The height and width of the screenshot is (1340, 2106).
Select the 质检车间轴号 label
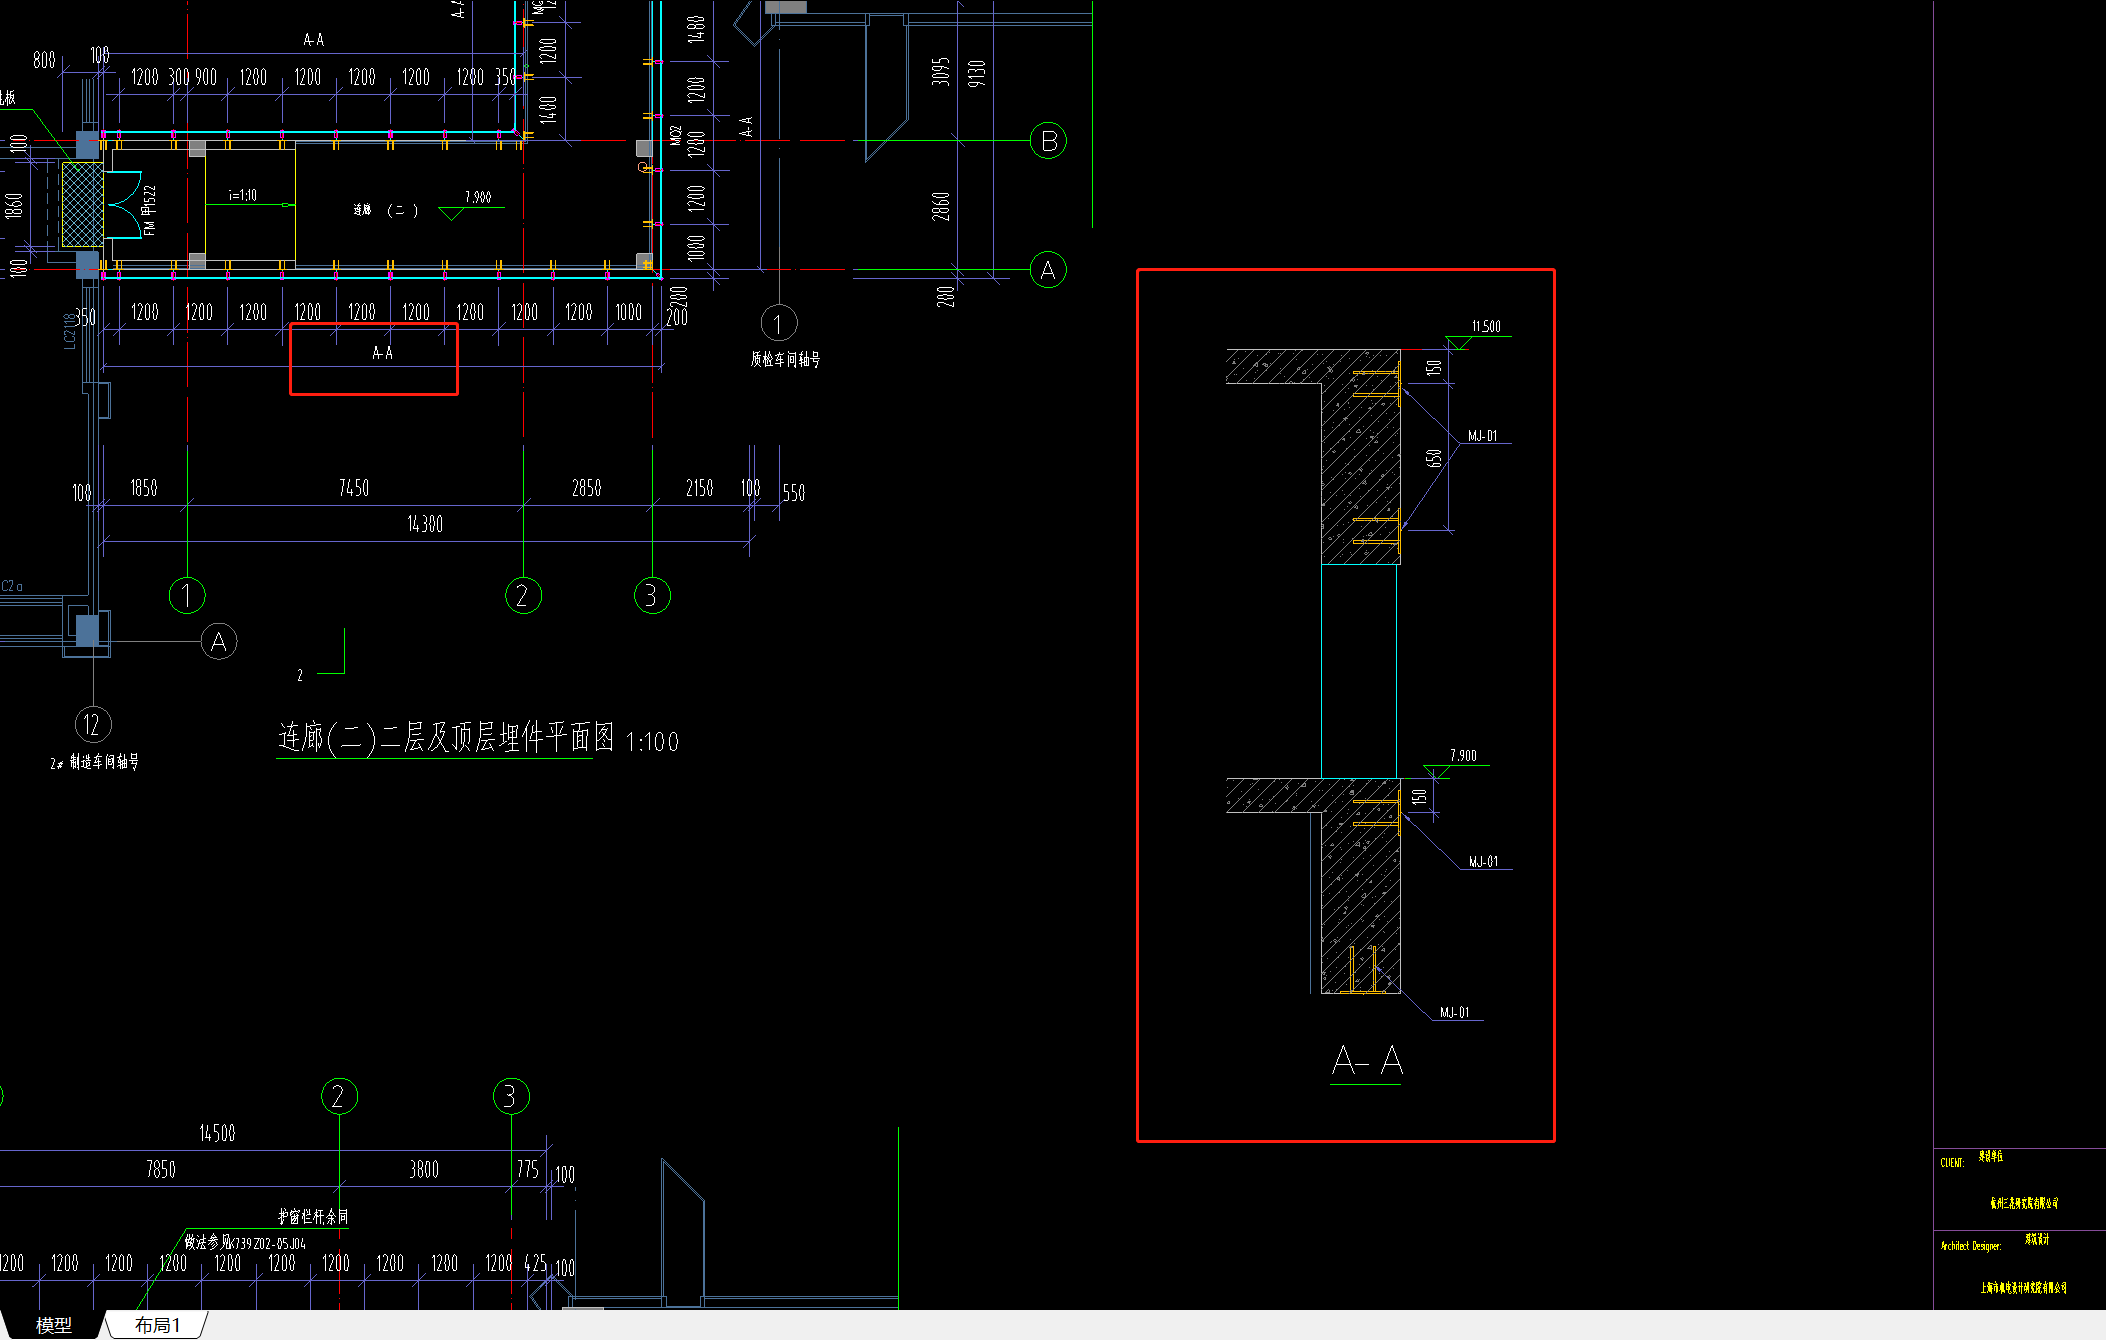786,359
